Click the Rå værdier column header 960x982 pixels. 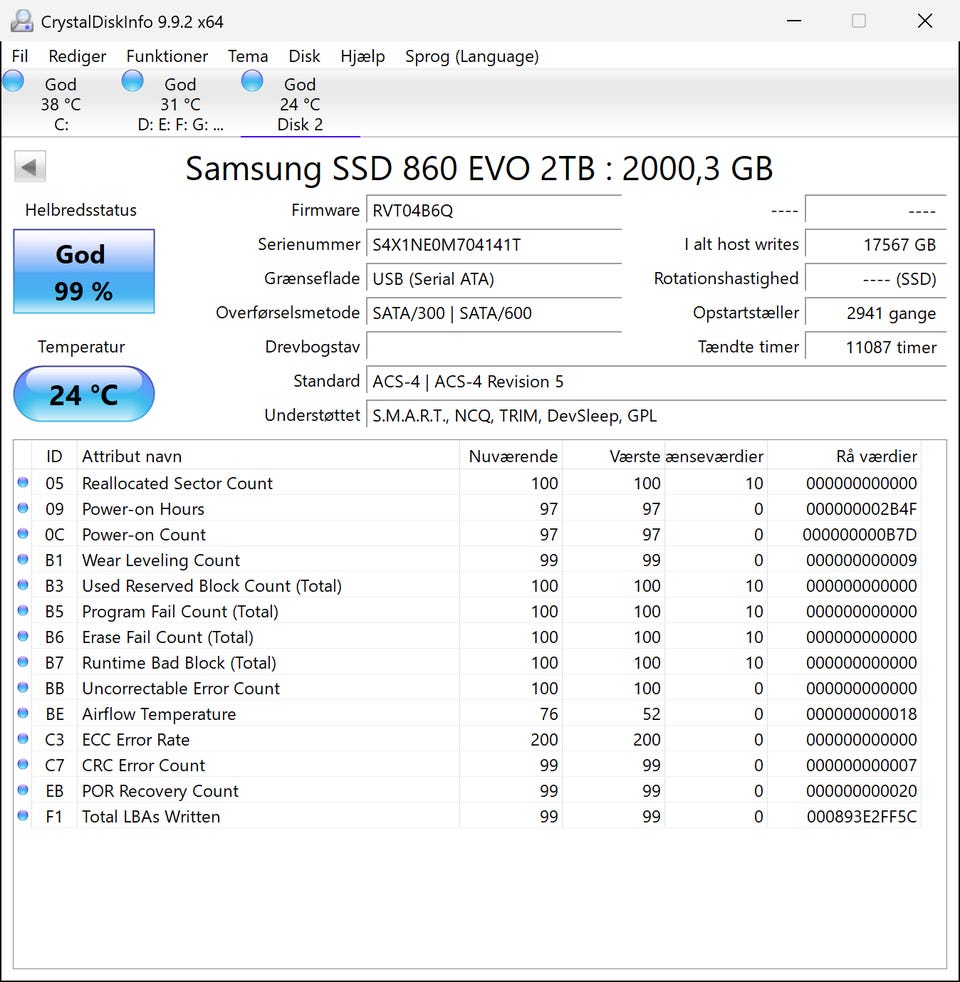(844, 456)
